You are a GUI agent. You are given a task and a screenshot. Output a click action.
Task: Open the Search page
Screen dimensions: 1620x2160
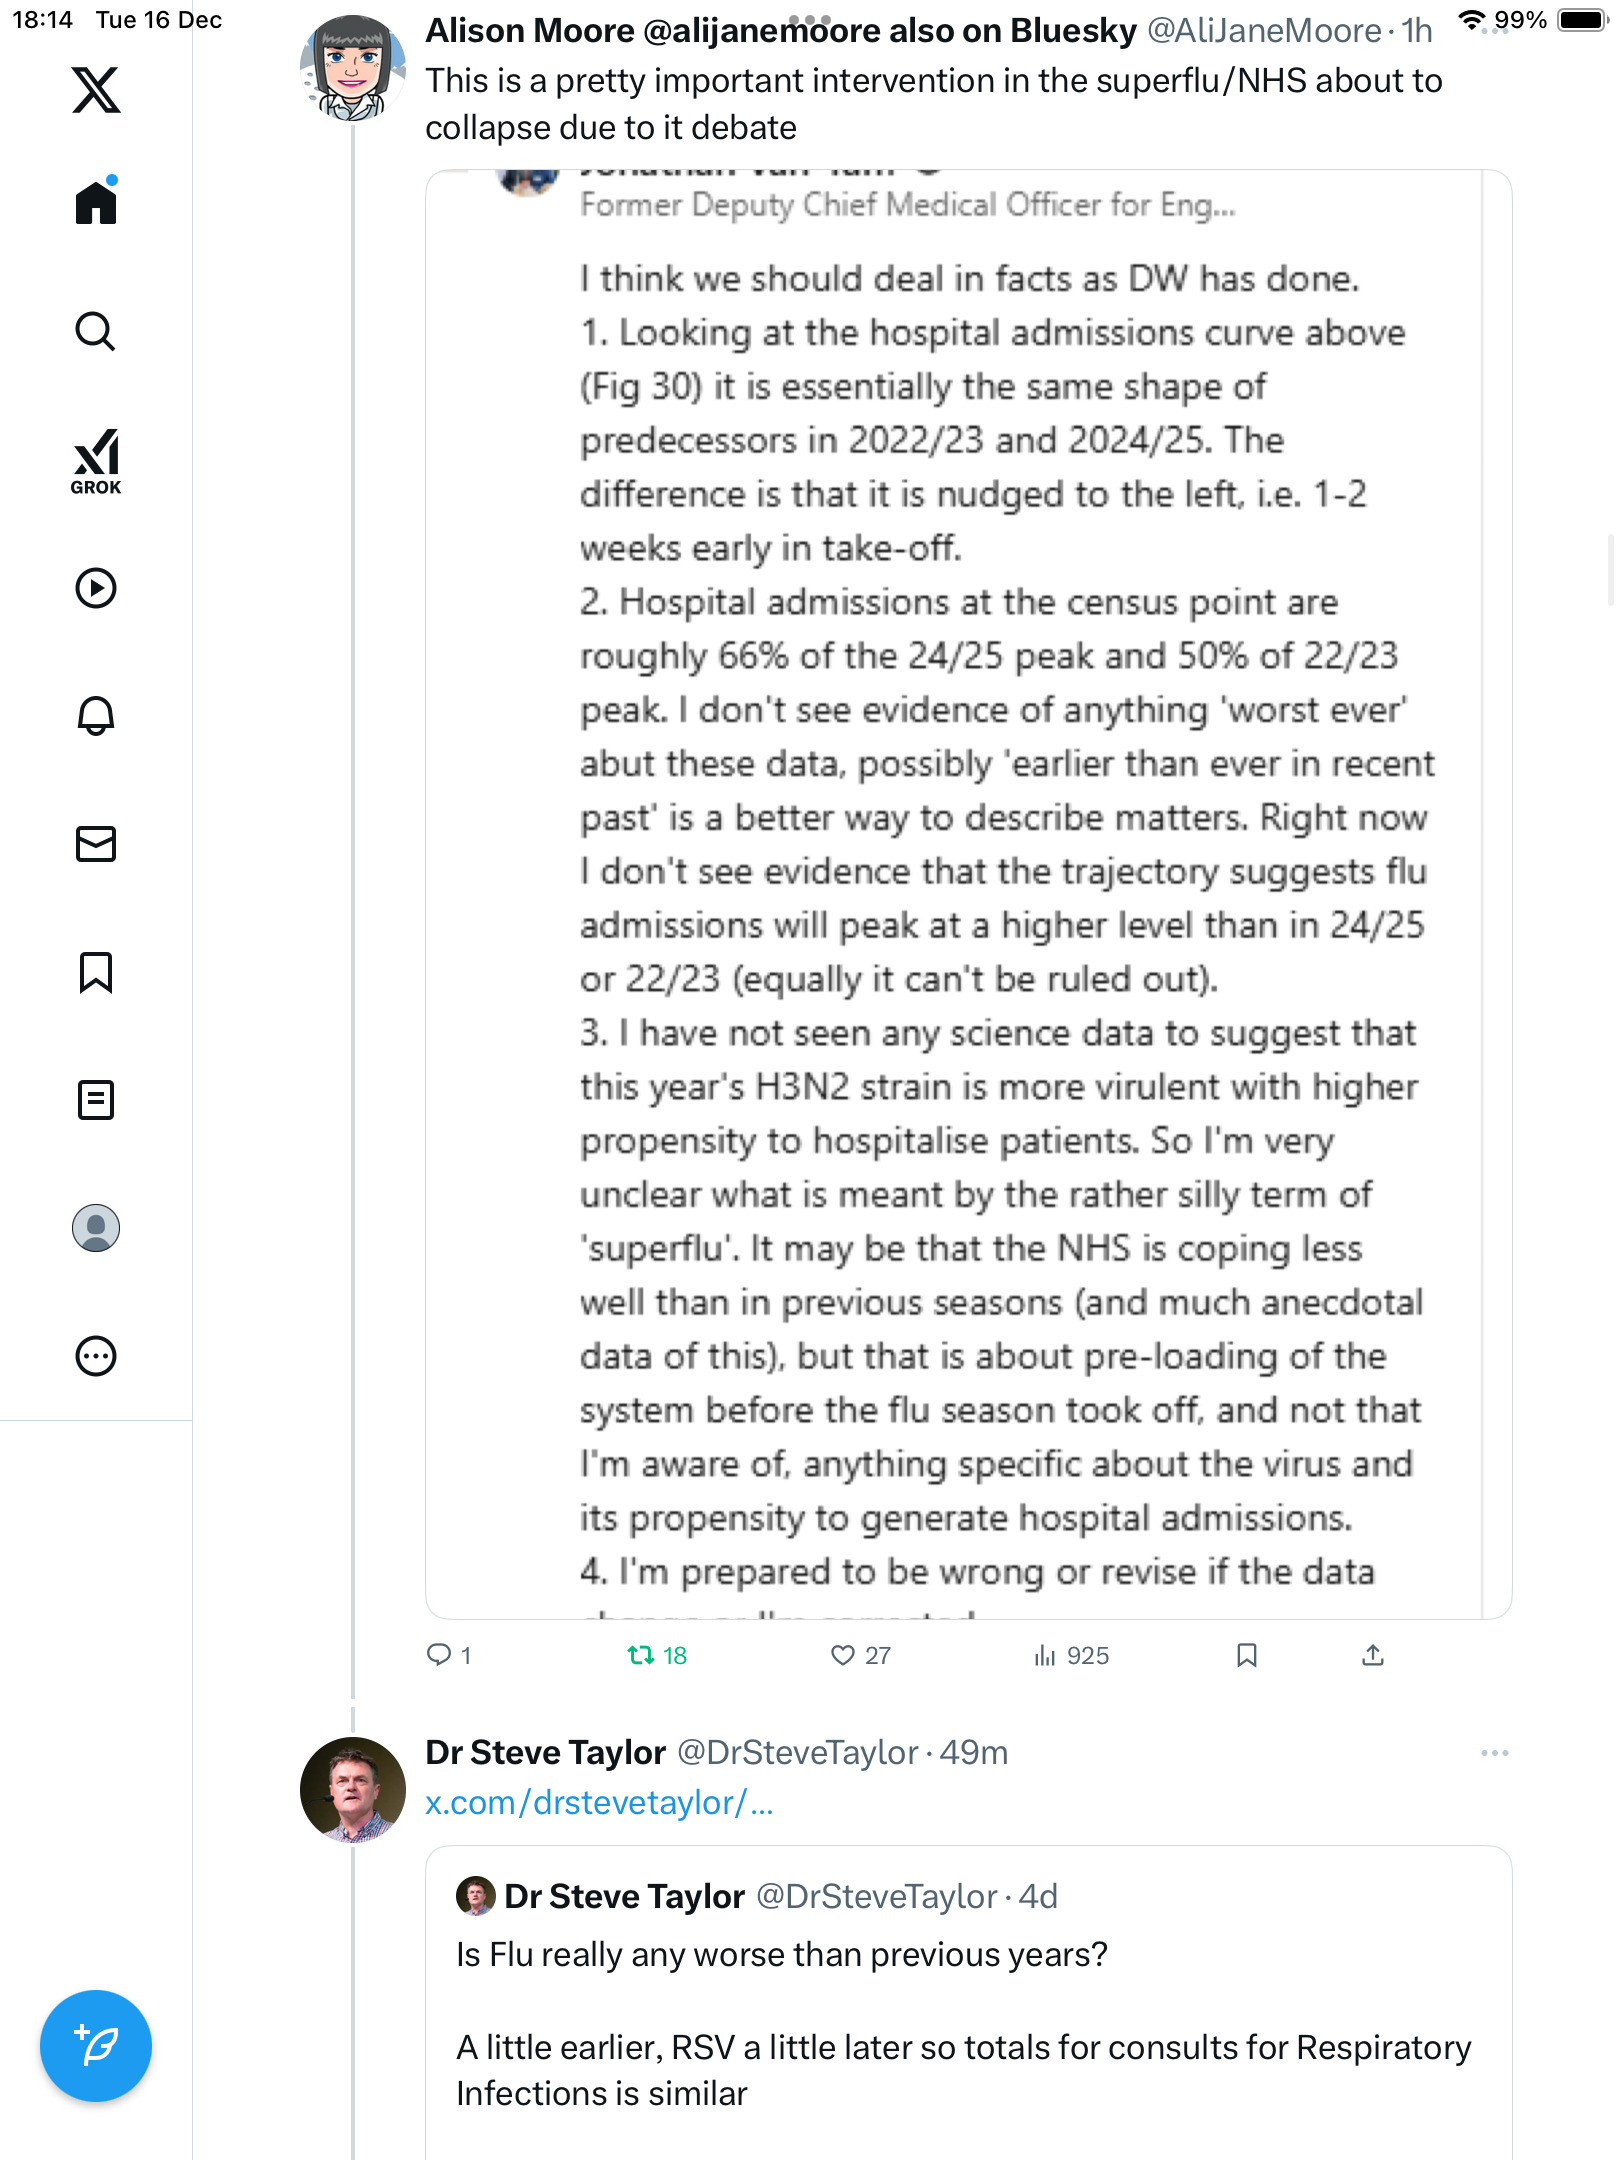[x=96, y=331]
